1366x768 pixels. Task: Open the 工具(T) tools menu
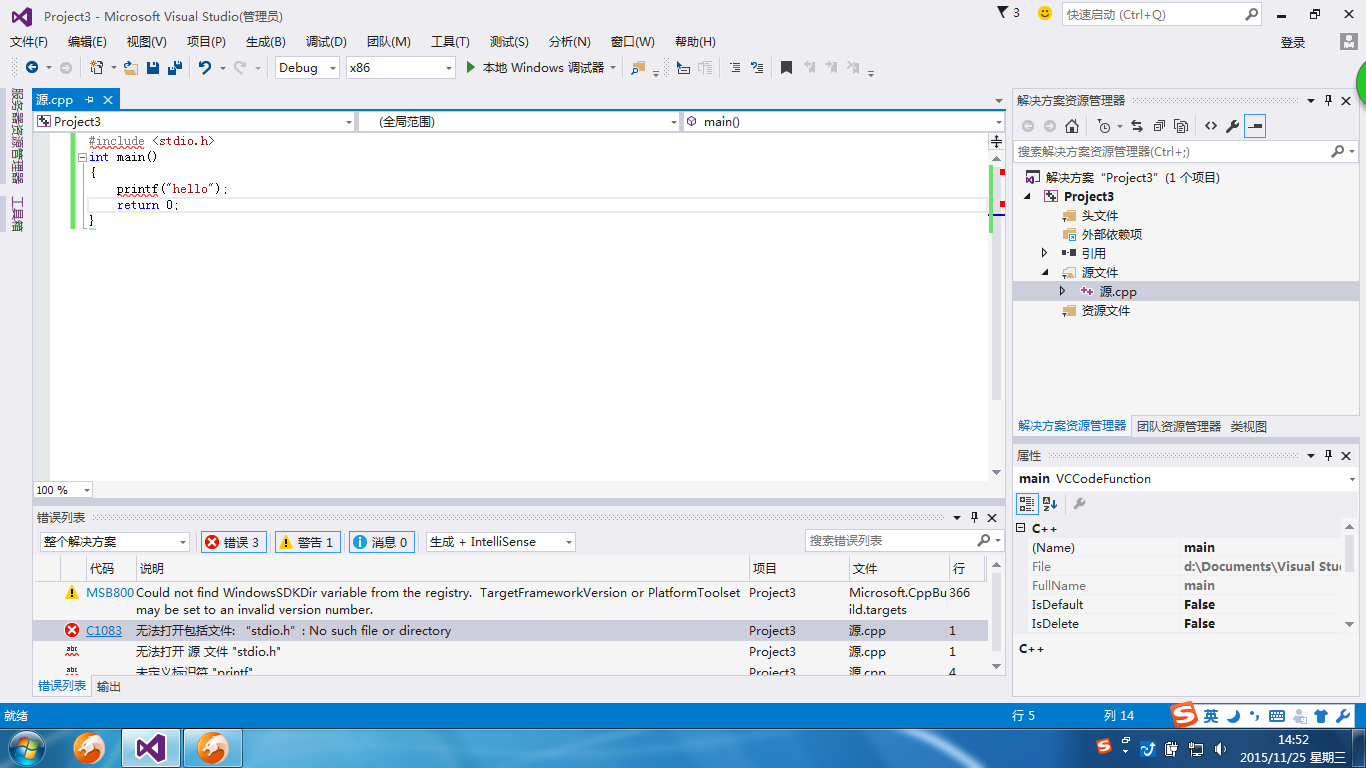(450, 42)
